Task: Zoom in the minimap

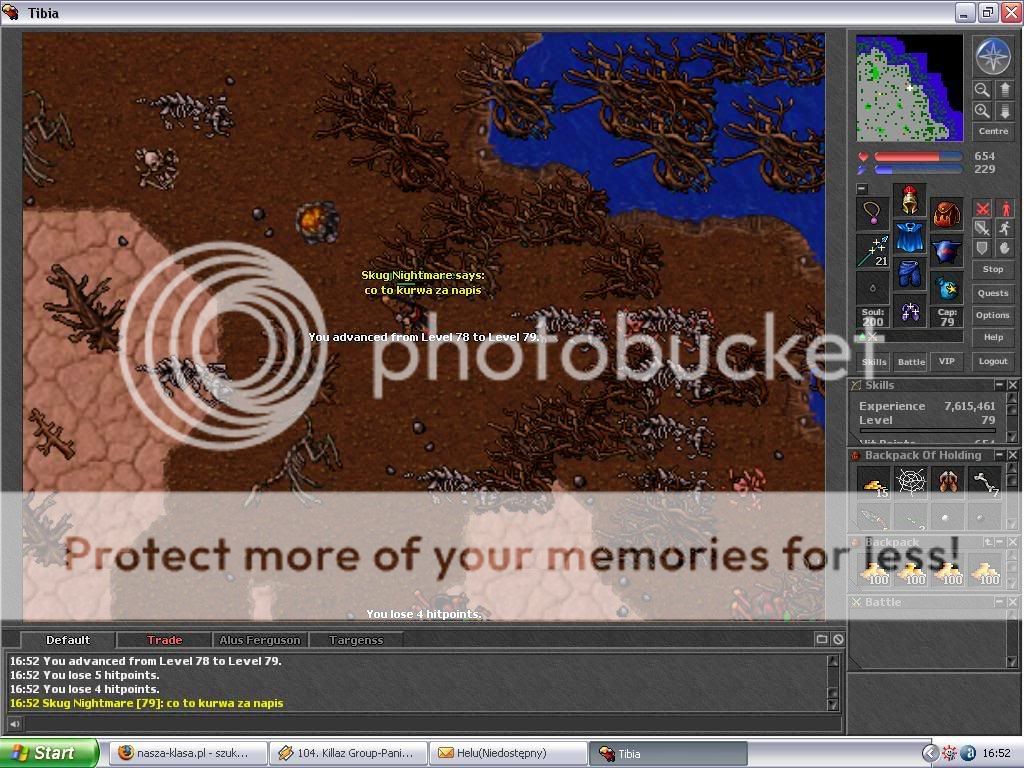Action: click(982, 111)
